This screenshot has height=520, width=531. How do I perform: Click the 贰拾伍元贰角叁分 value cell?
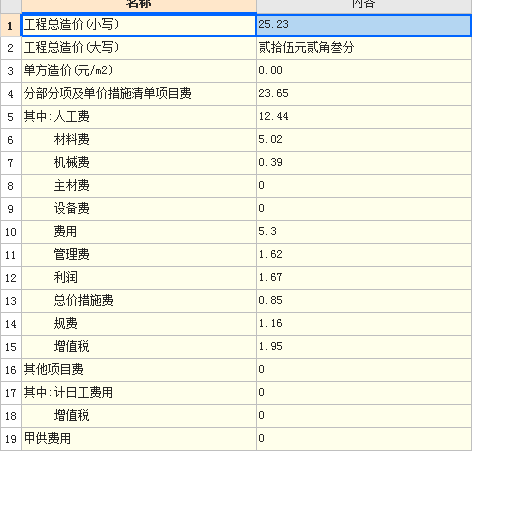click(364, 48)
